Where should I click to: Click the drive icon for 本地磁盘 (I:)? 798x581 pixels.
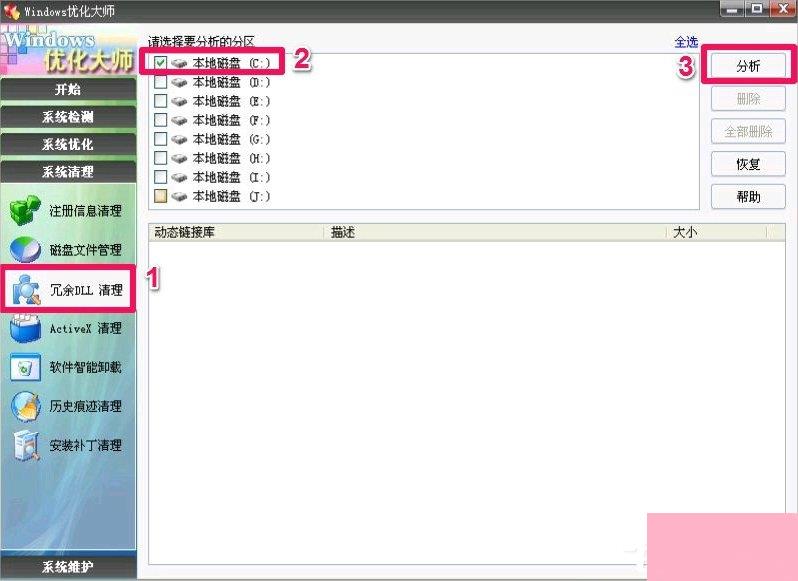pos(179,177)
